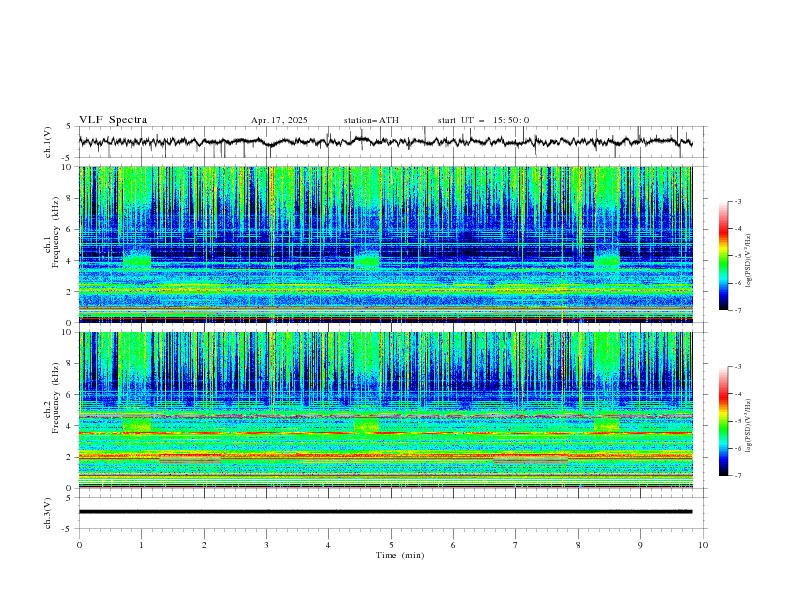This screenshot has height=612, width=792.
Task: Click the "-3" tick on ch.1 colorbar
Action: 737,201
